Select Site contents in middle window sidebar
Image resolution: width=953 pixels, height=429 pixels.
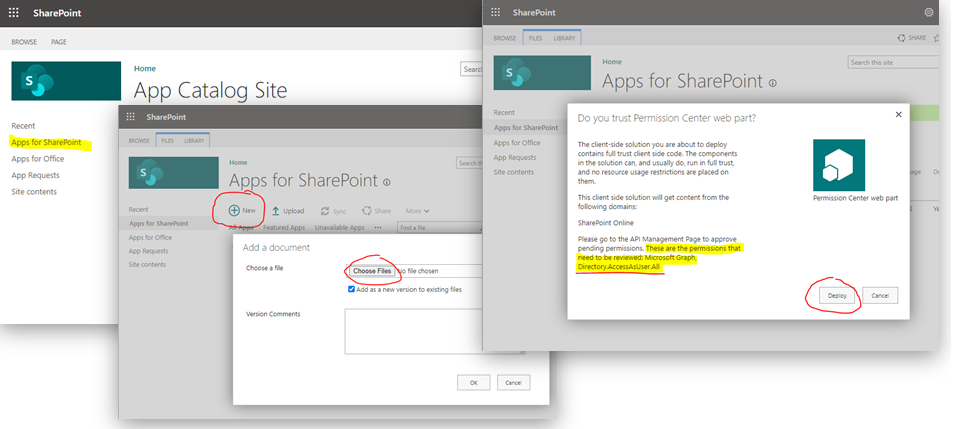pyautogui.click(x=147, y=264)
